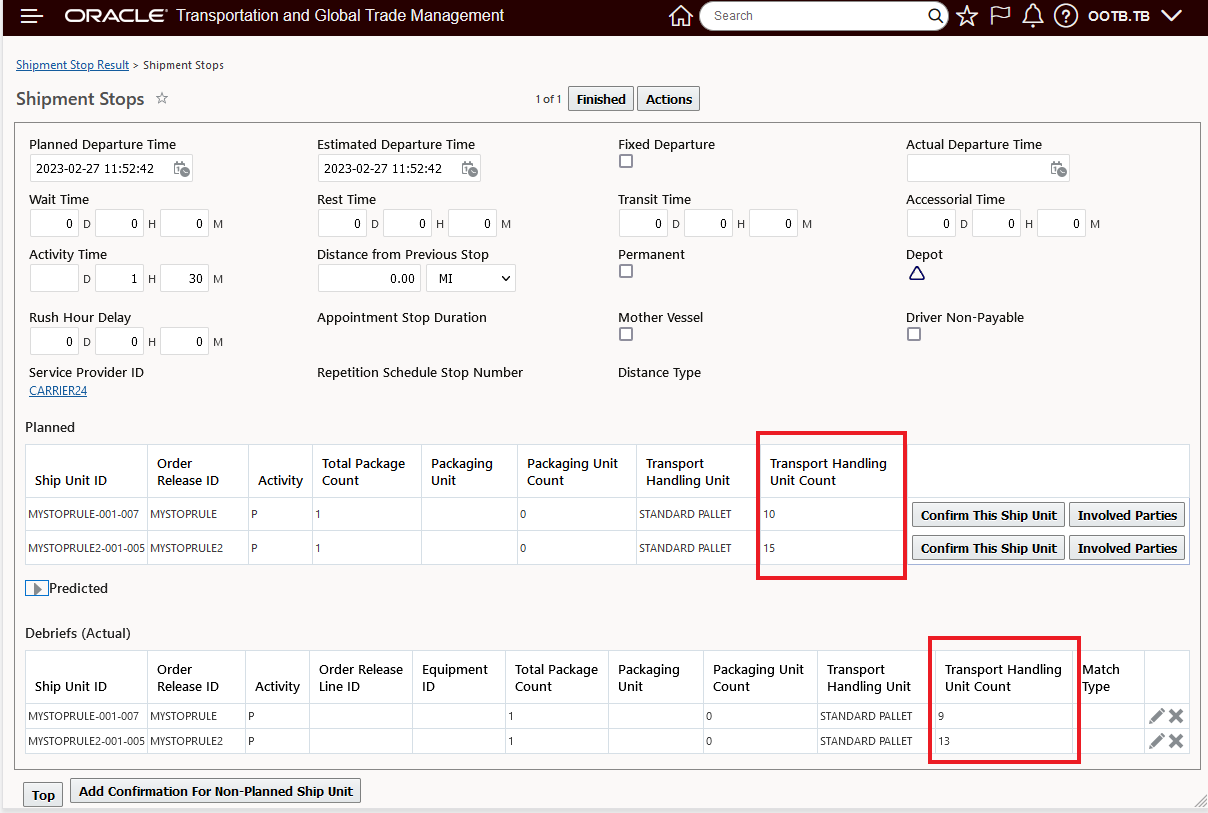The width and height of the screenshot is (1208, 813).
Task: Open the distance unit MI dropdown
Action: pyautogui.click(x=471, y=278)
